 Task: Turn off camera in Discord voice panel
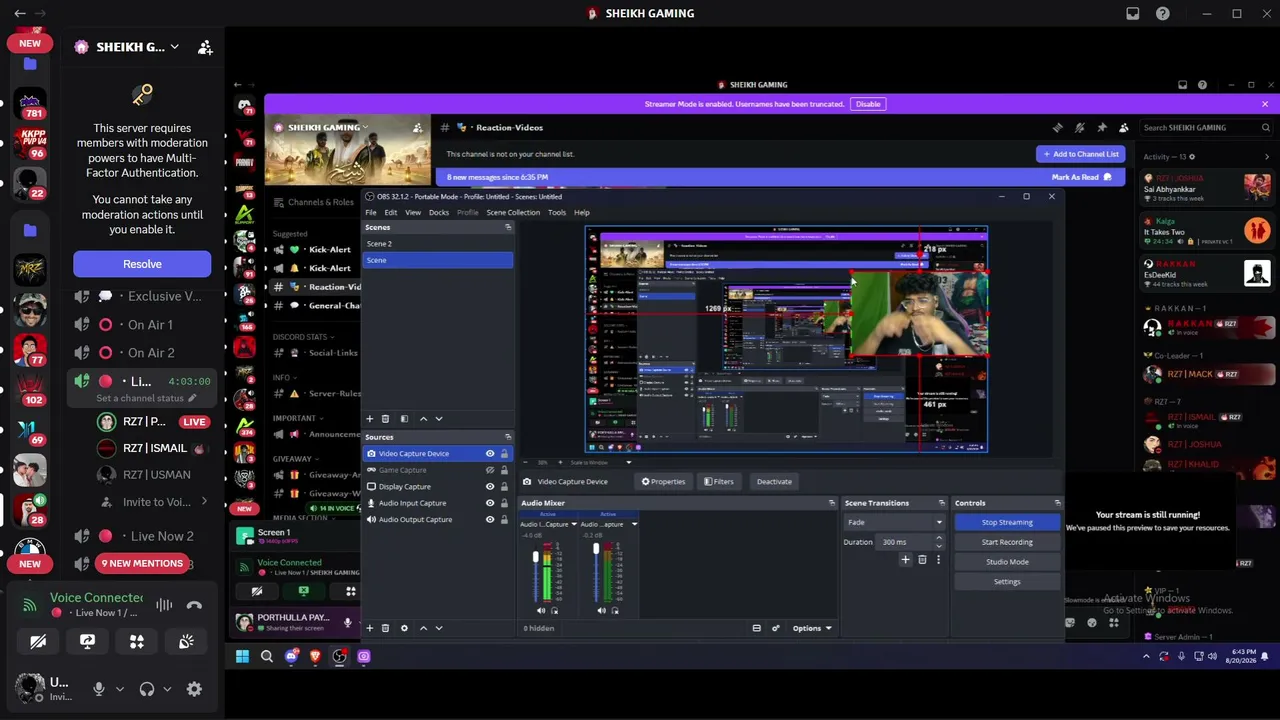(38, 641)
